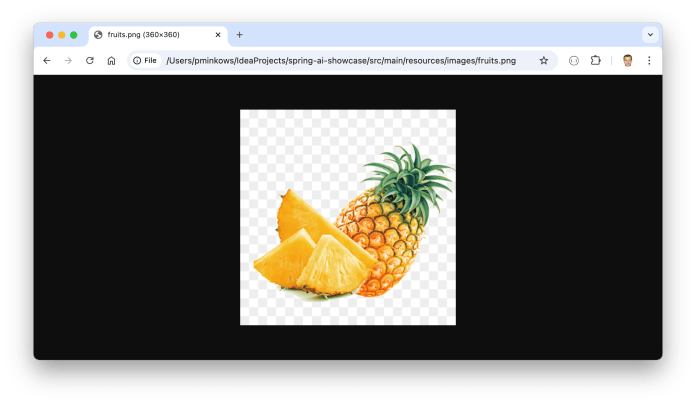This screenshot has width=696, height=404.
Task: Open the home page
Action: click(111, 61)
